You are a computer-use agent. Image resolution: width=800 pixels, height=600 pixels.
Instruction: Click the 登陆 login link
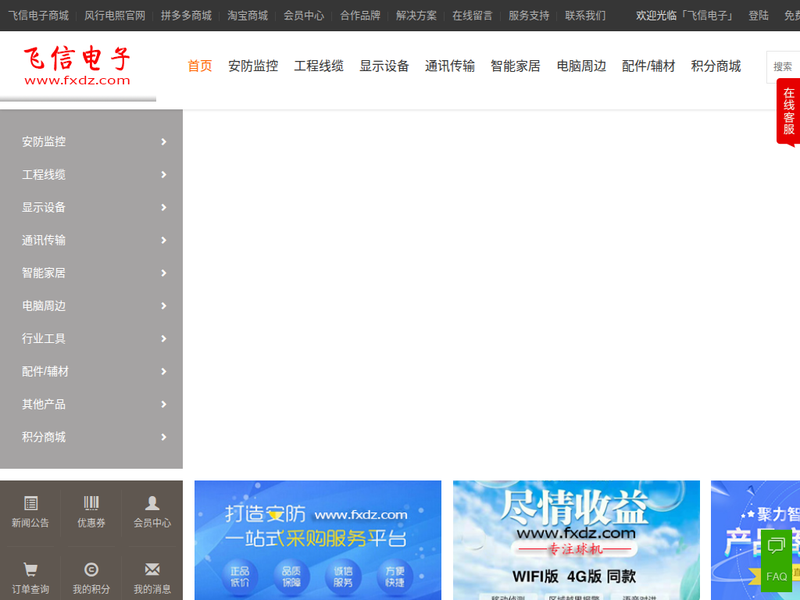pos(758,16)
